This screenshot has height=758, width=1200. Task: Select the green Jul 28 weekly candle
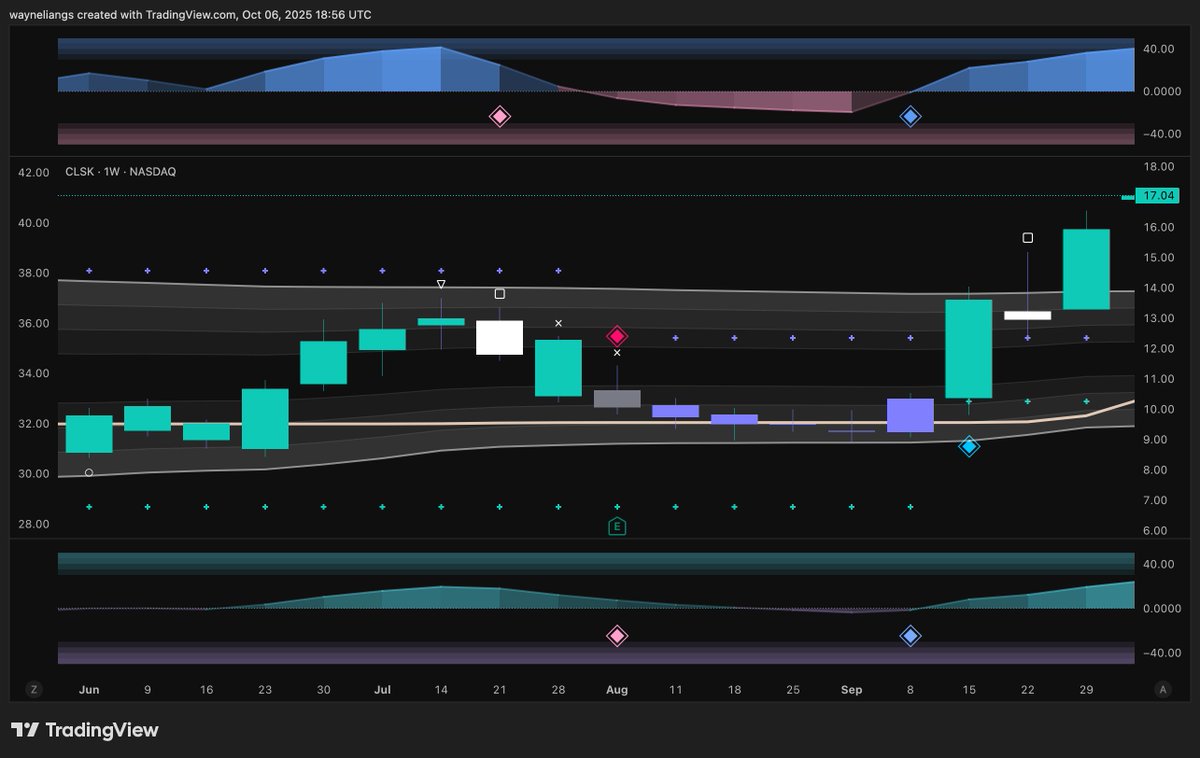558,368
